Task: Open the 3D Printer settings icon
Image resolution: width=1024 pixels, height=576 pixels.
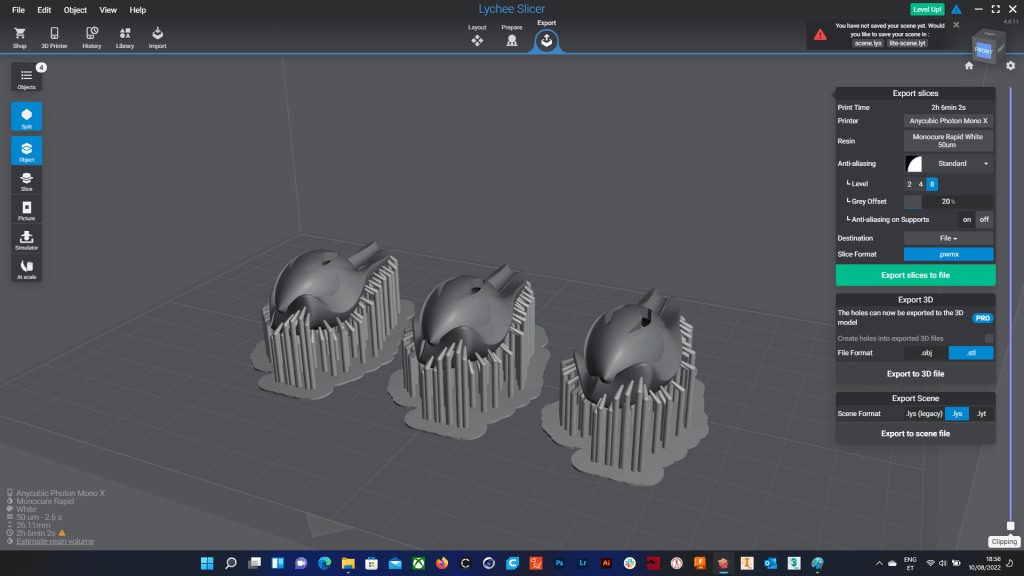Action: click(x=54, y=37)
